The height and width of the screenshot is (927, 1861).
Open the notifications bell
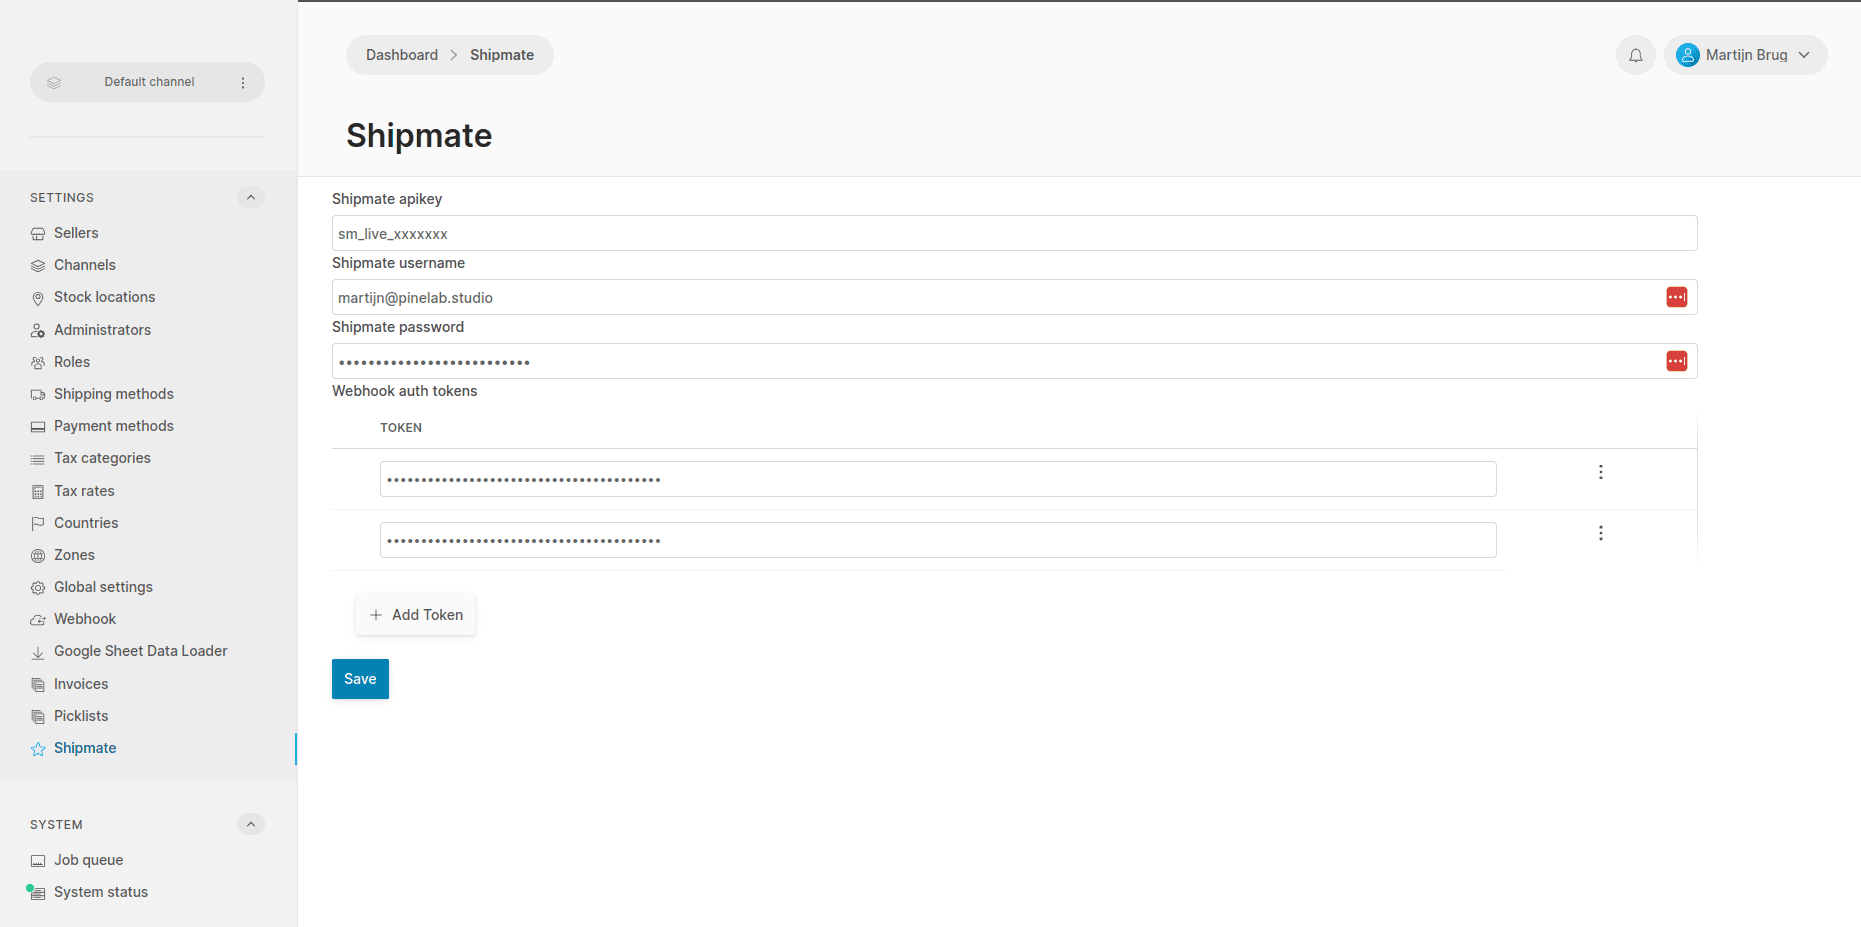click(x=1636, y=55)
